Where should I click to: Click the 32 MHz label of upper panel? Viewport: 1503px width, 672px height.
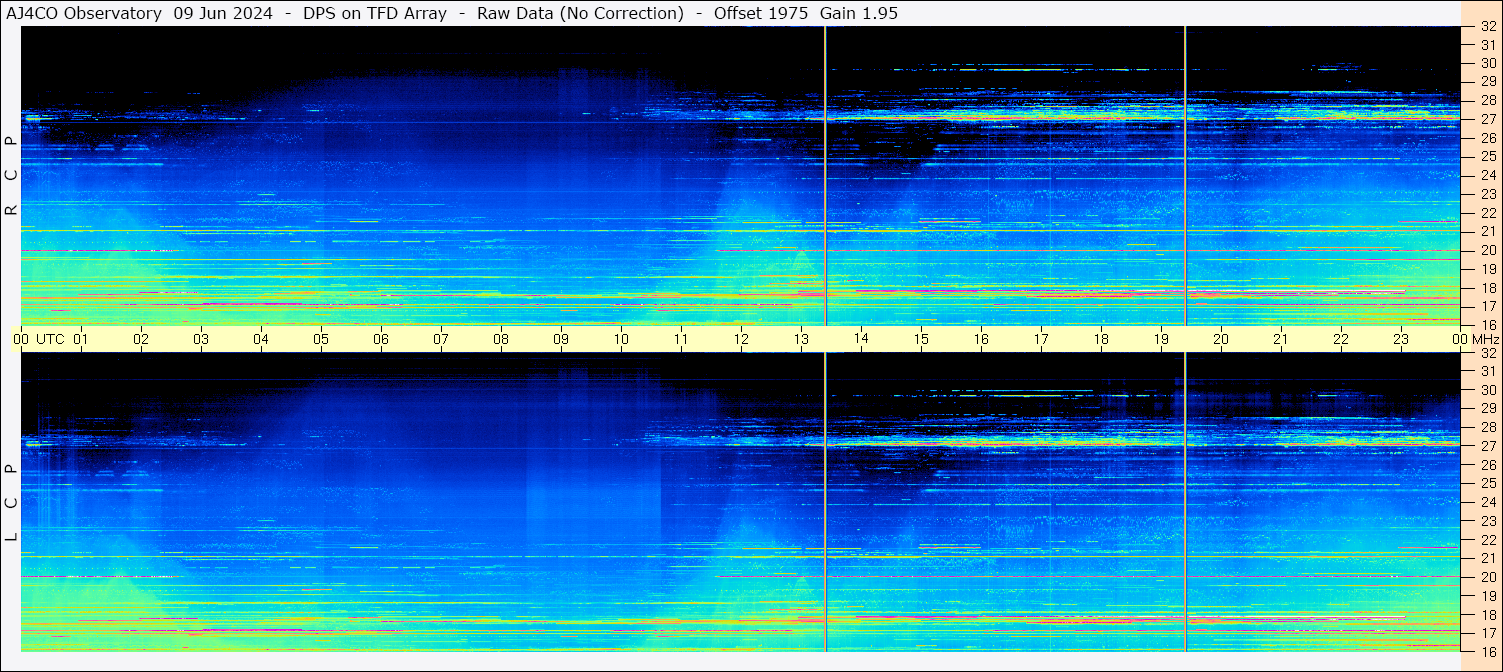(x=1487, y=27)
